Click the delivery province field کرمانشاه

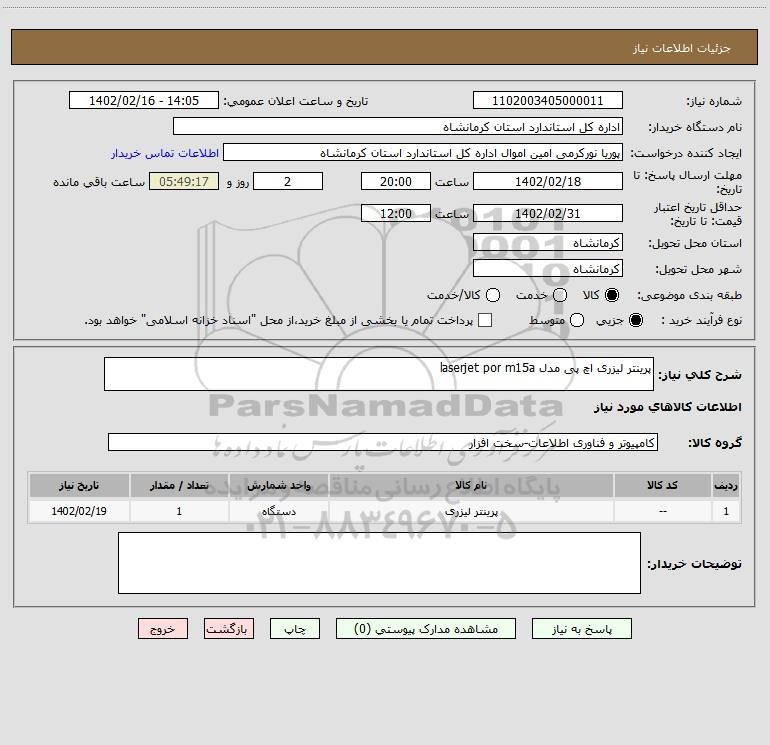tap(548, 242)
